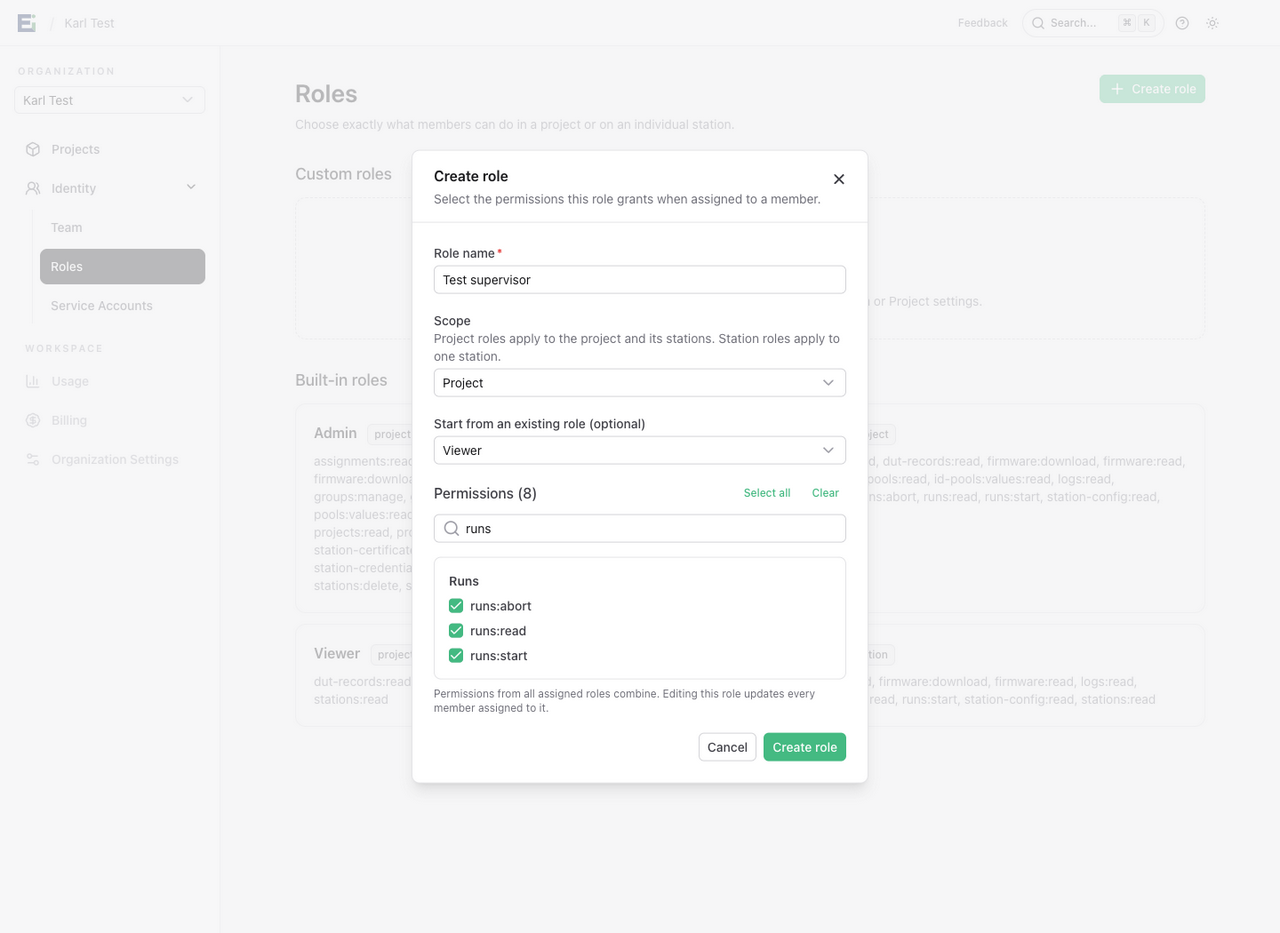Image resolution: width=1280 pixels, height=933 pixels.
Task: Open the existing role dropdown set to Viewer
Action: pyautogui.click(x=640, y=450)
